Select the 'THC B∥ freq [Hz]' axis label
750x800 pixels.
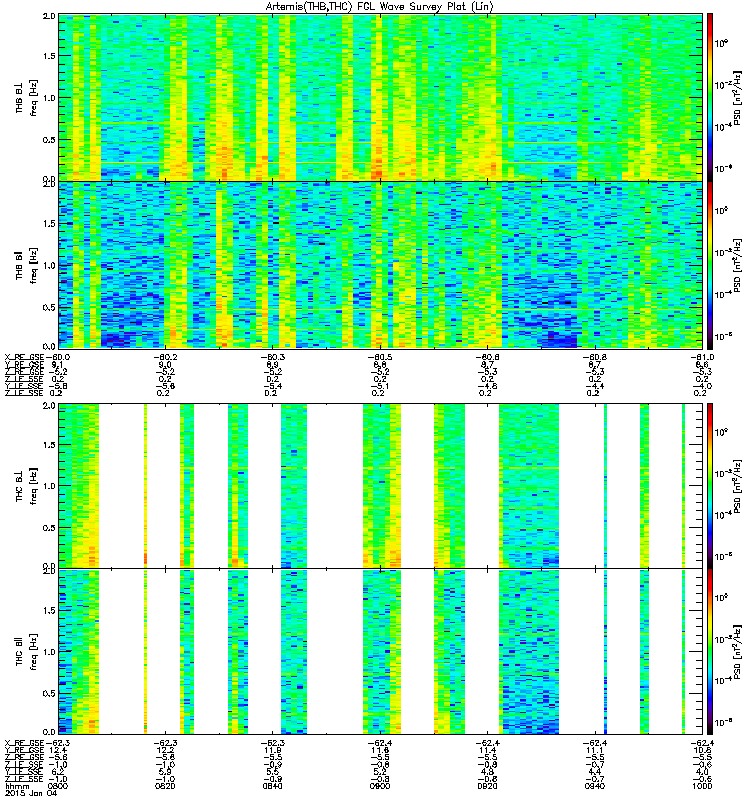pos(26,652)
